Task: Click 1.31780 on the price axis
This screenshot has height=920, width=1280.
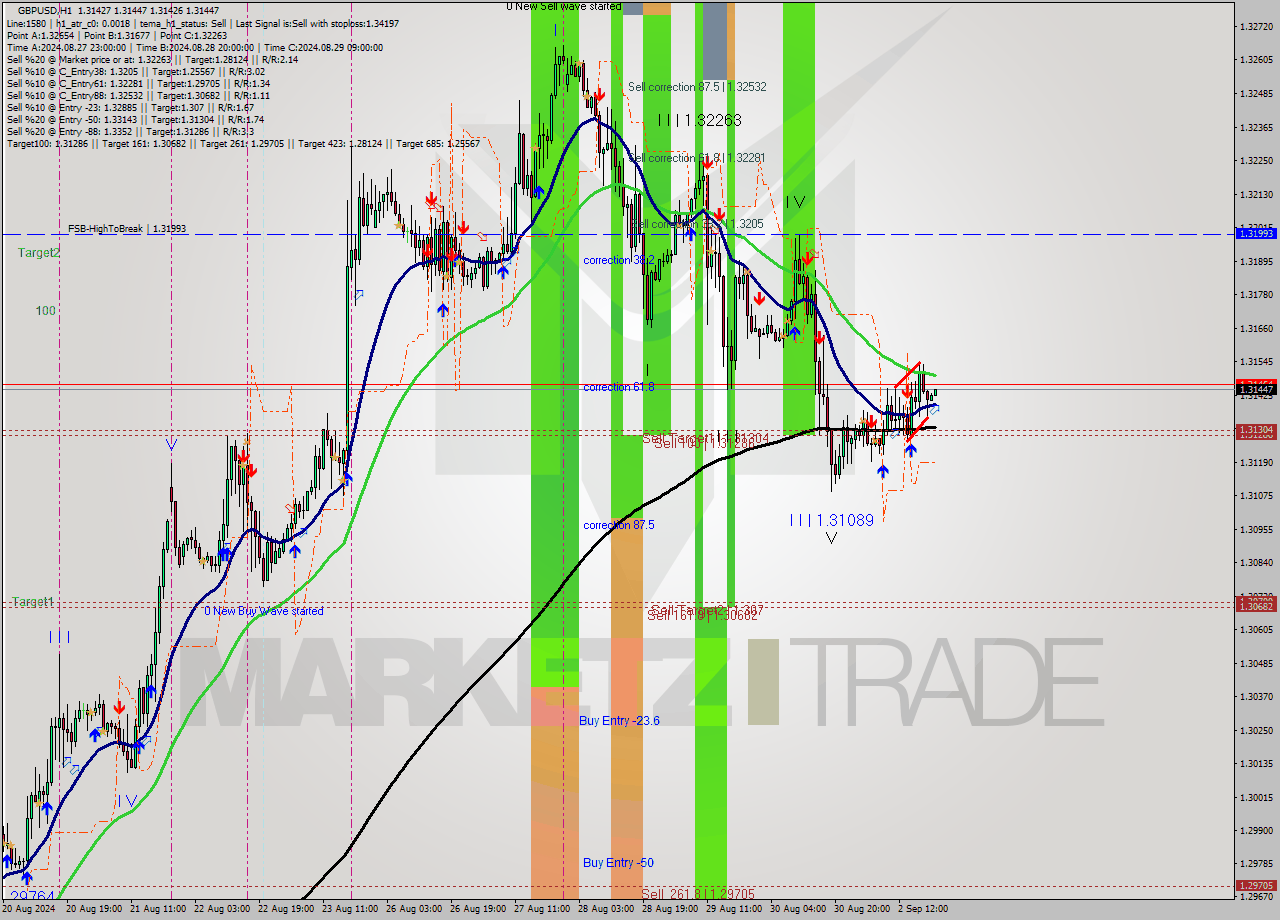Action: coord(1256,295)
